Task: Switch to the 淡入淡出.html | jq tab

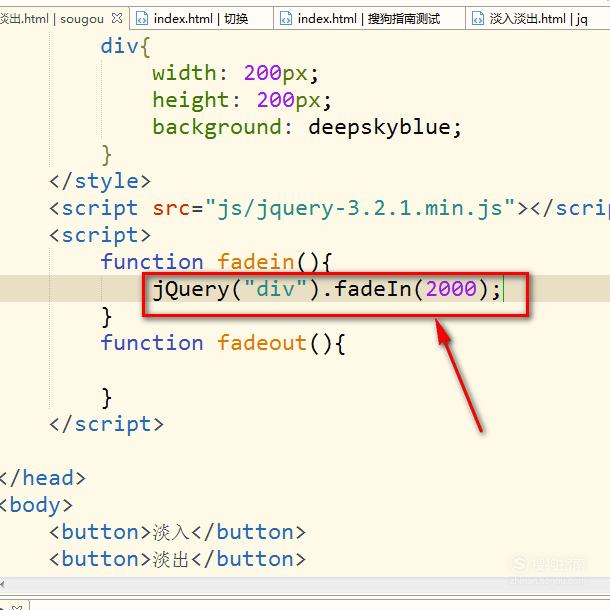Action: coord(538,18)
